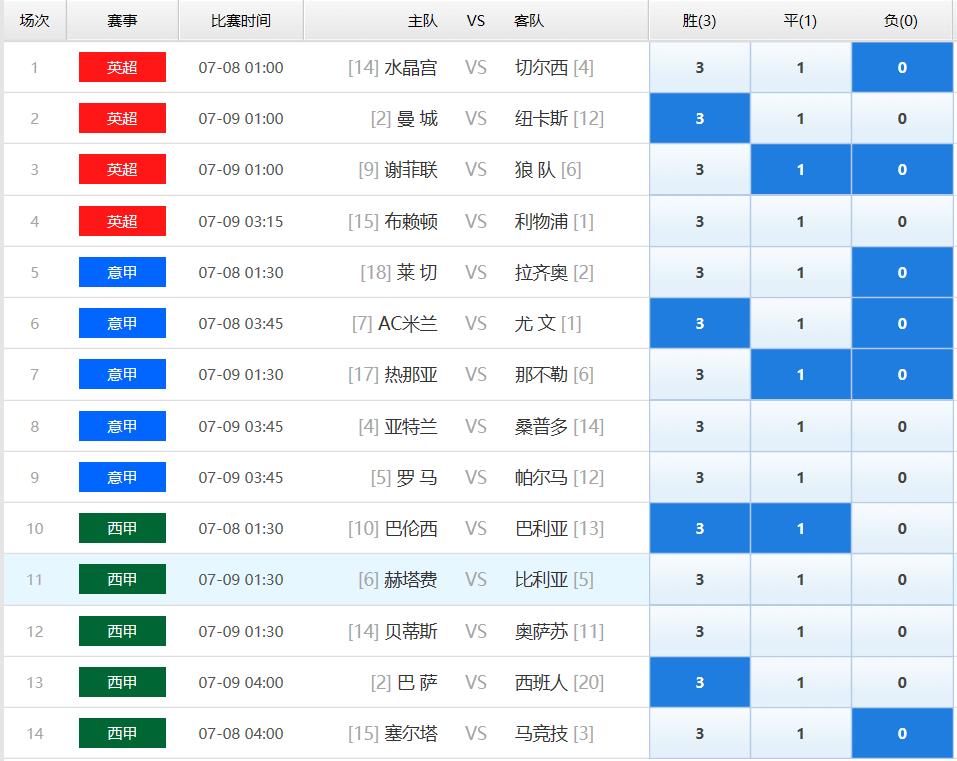Select win (3) for 水晶宫 vs 切尔西
This screenshot has height=761, width=957.
coord(699,67)
